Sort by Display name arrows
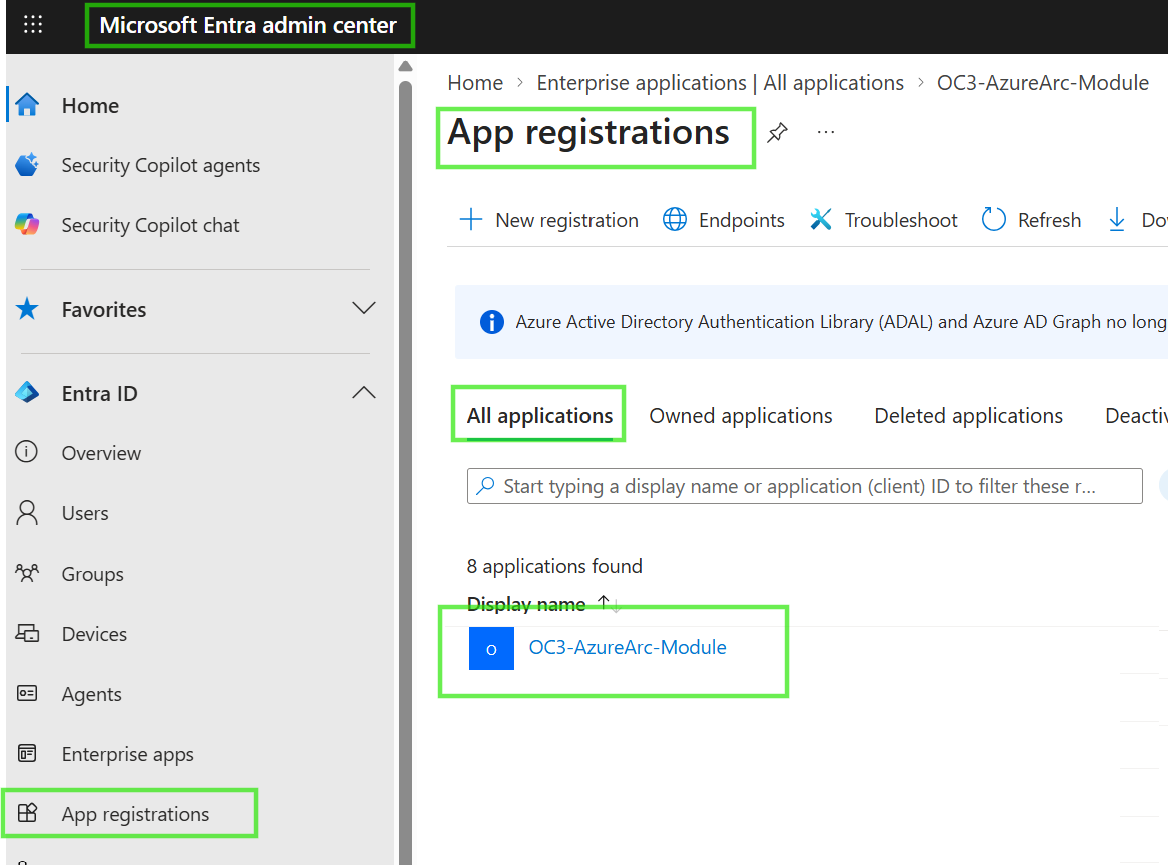Viewport: 1168px width, 865px height. tap(609, 603)
